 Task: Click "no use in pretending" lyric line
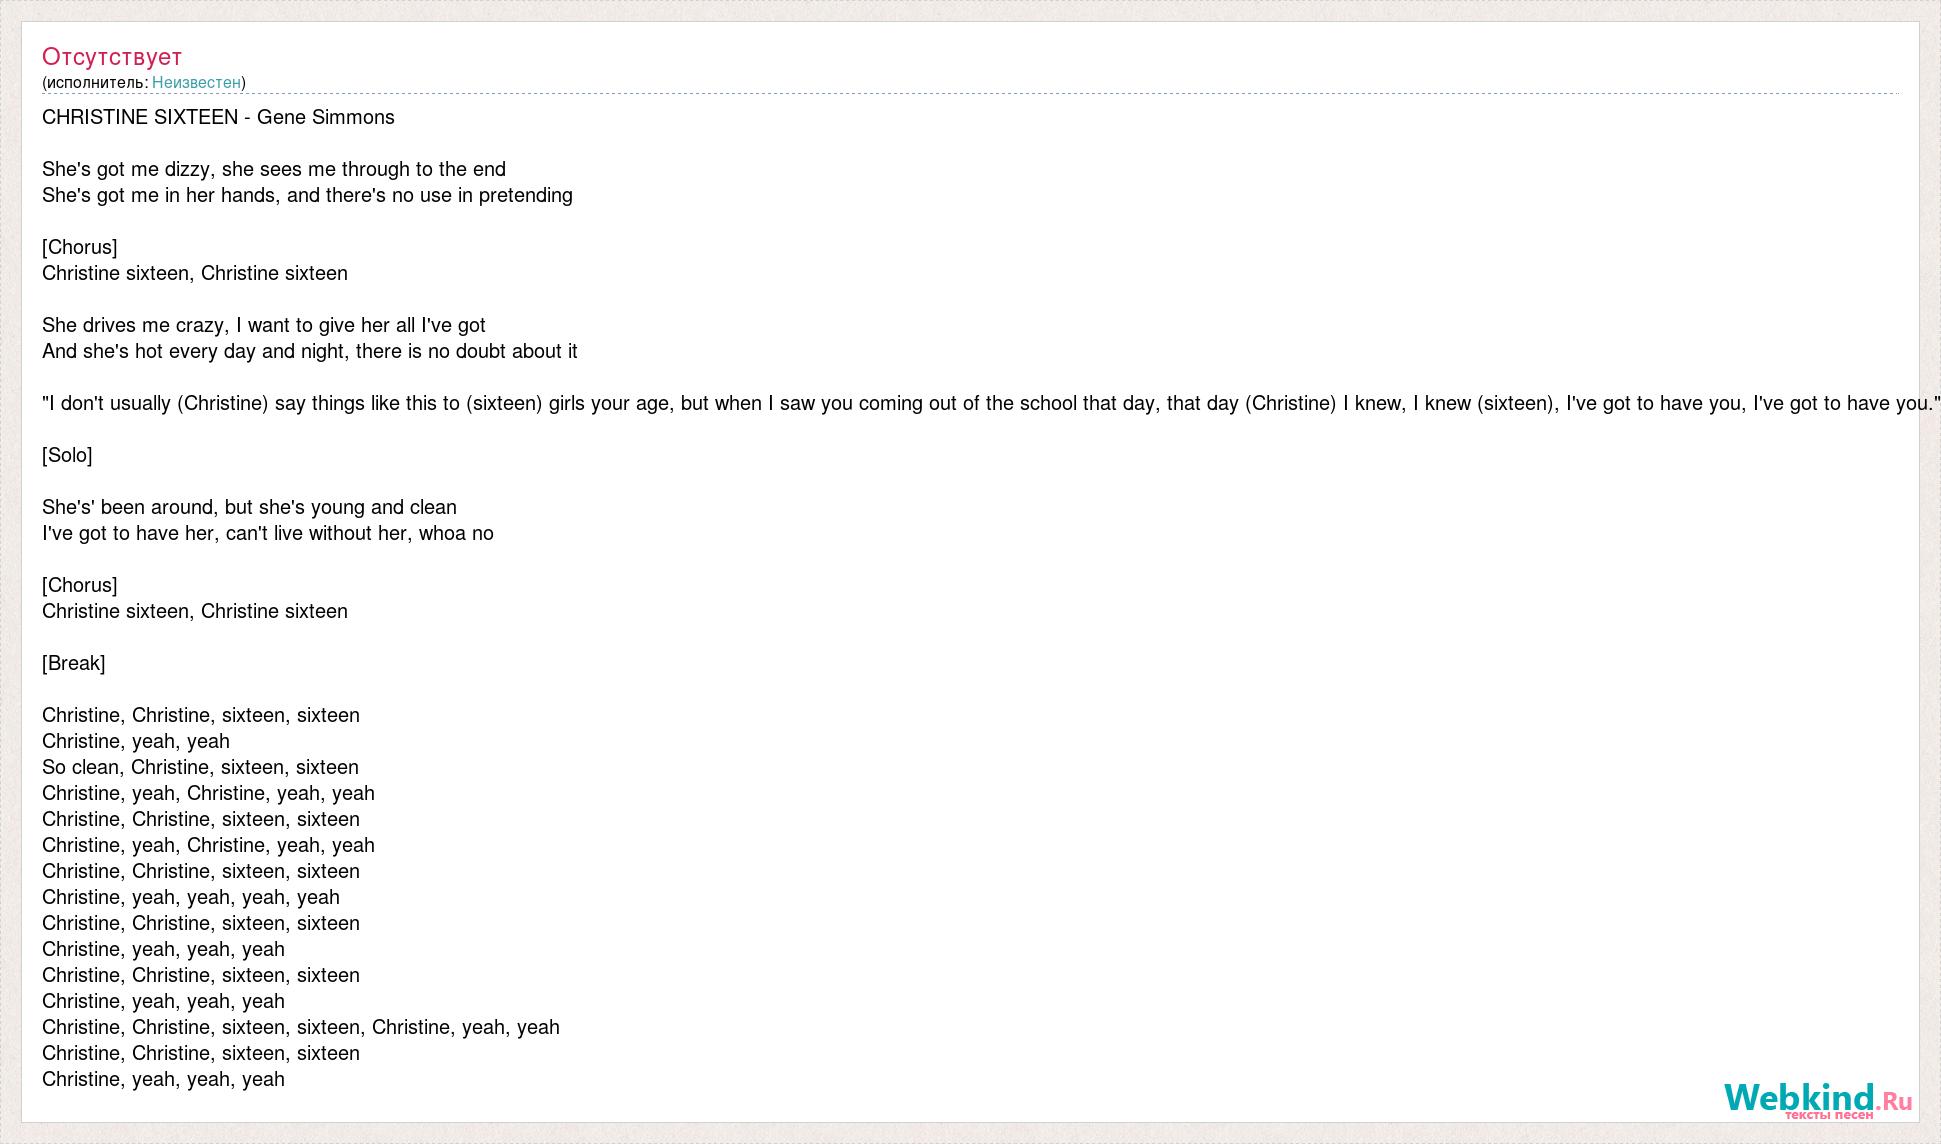click(x=307, y=195)
